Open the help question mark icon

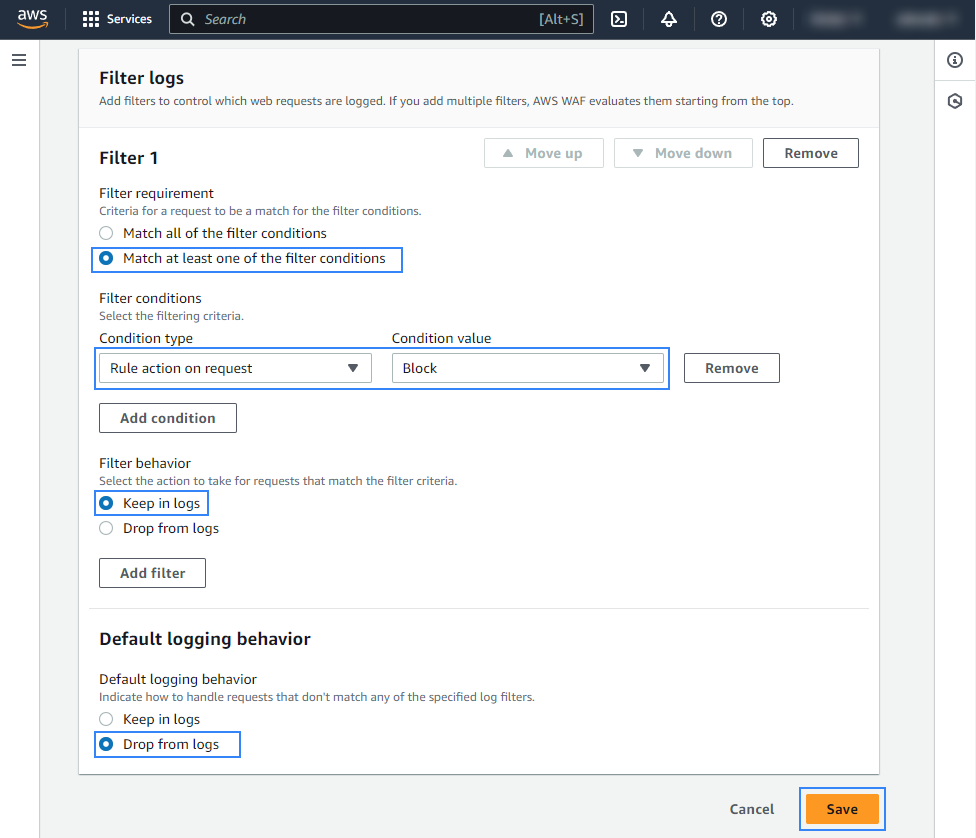pos(719,19)
